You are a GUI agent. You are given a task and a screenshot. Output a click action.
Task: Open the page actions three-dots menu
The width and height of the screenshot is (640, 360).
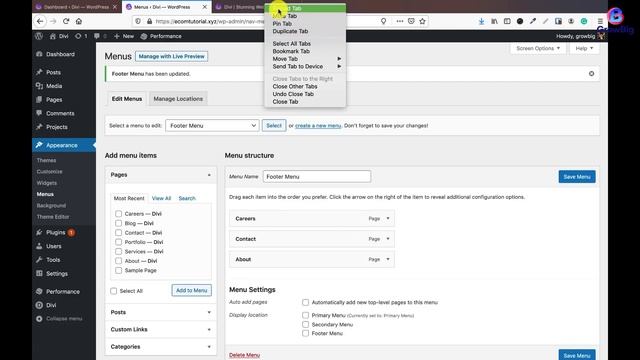(x=400, y=21)
